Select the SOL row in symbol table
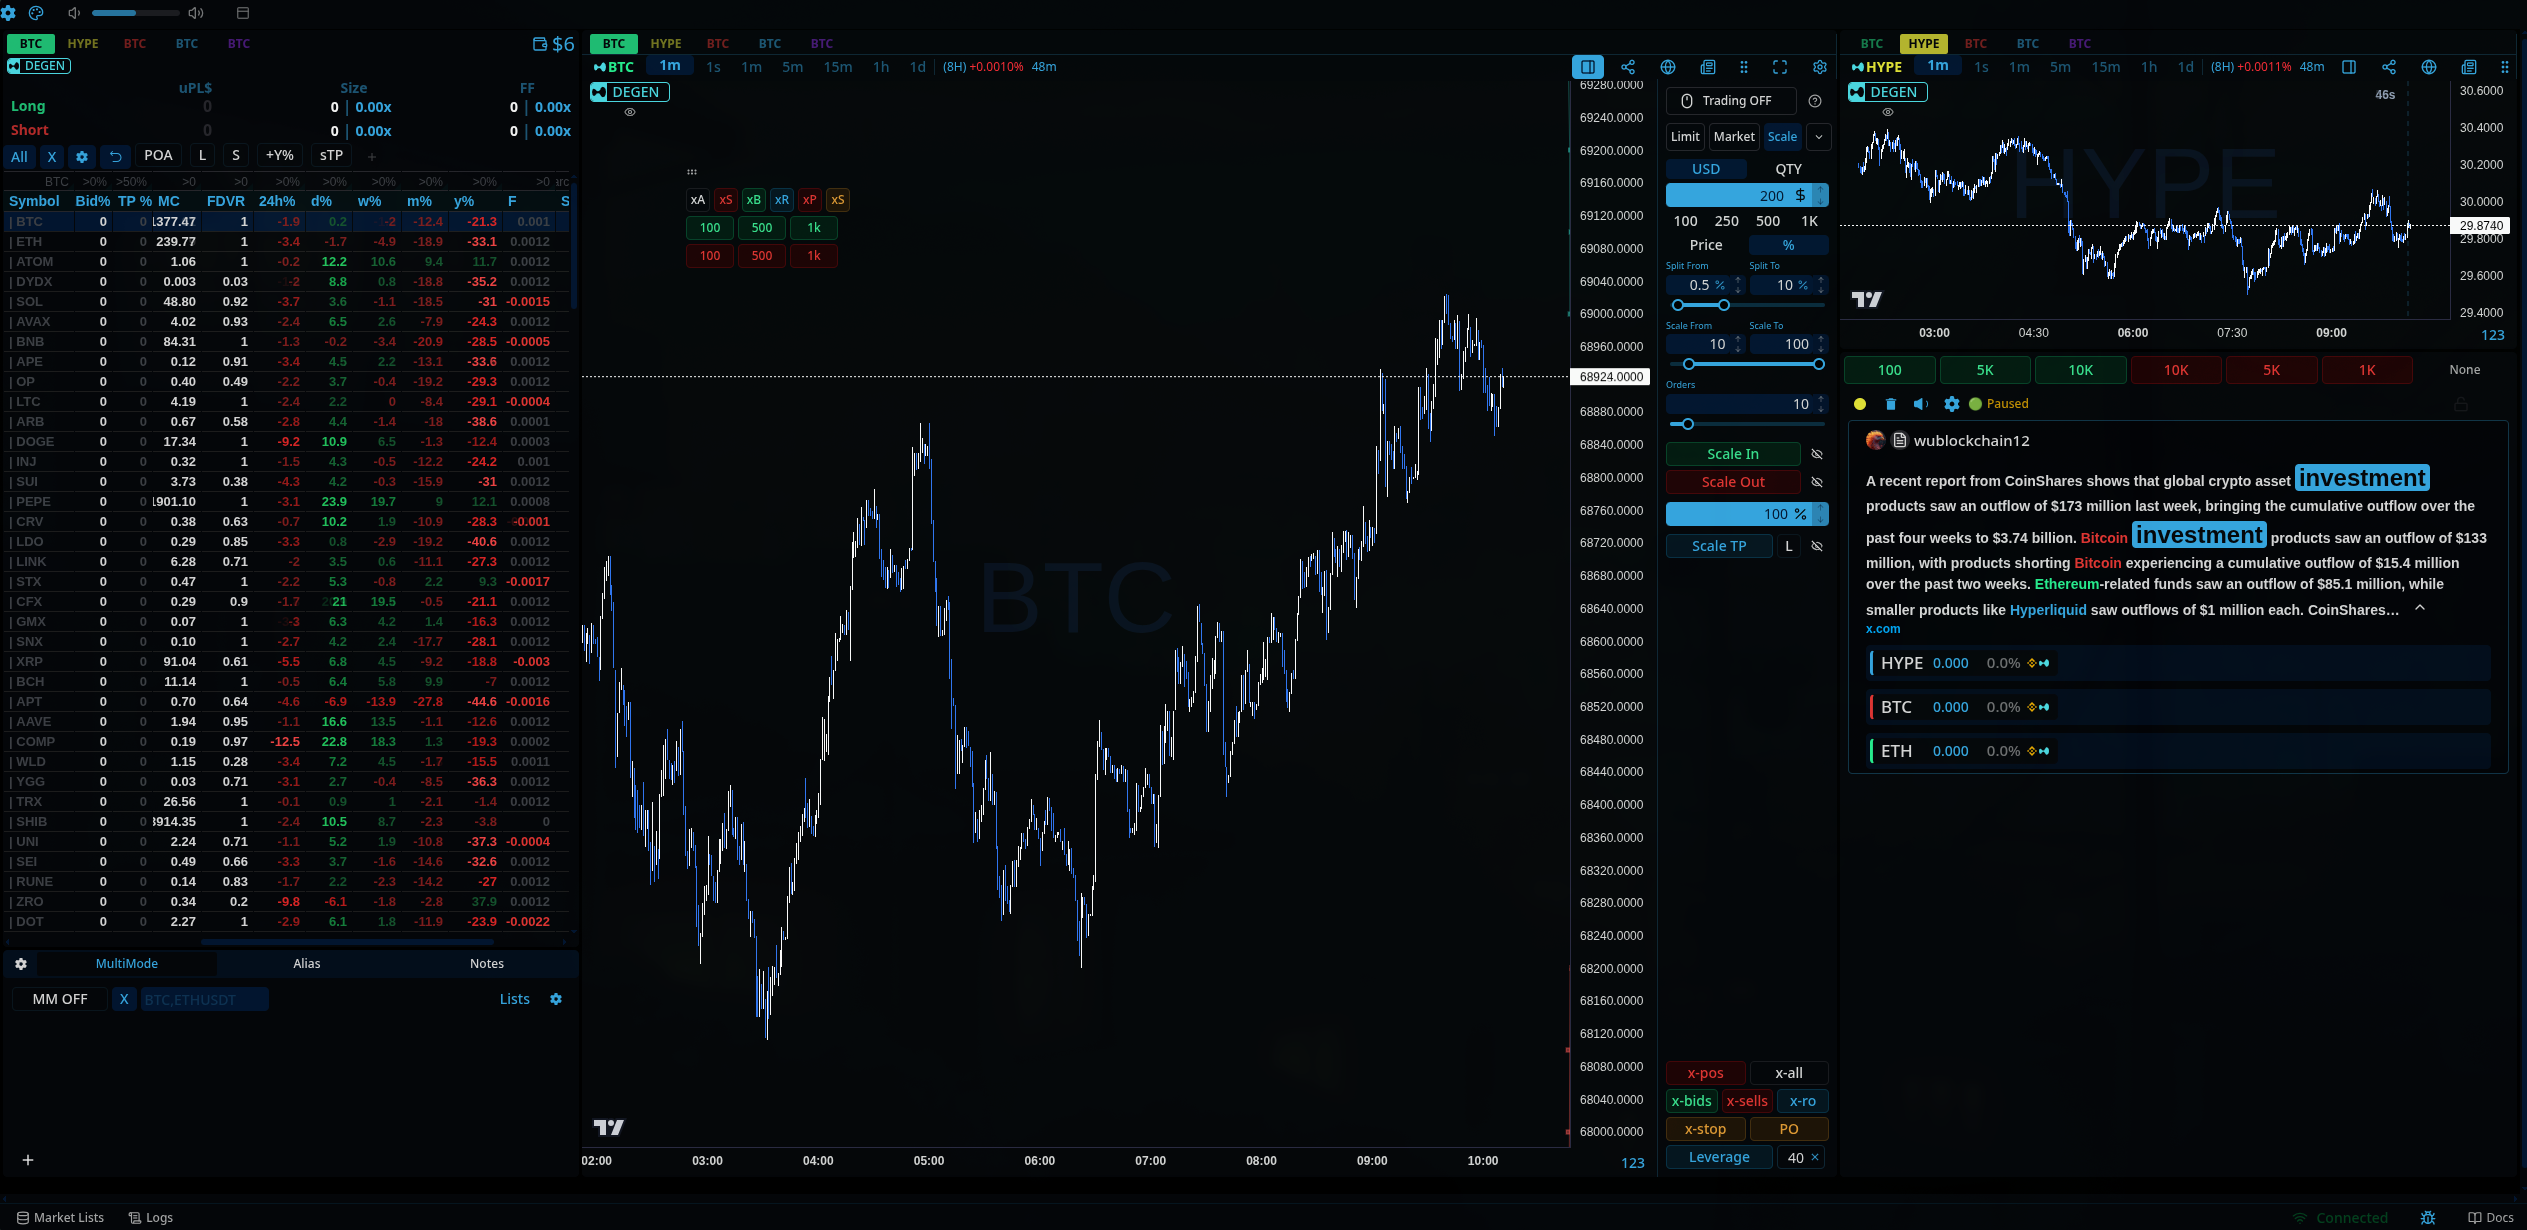2527x1230 pixels. click(288, 302)
